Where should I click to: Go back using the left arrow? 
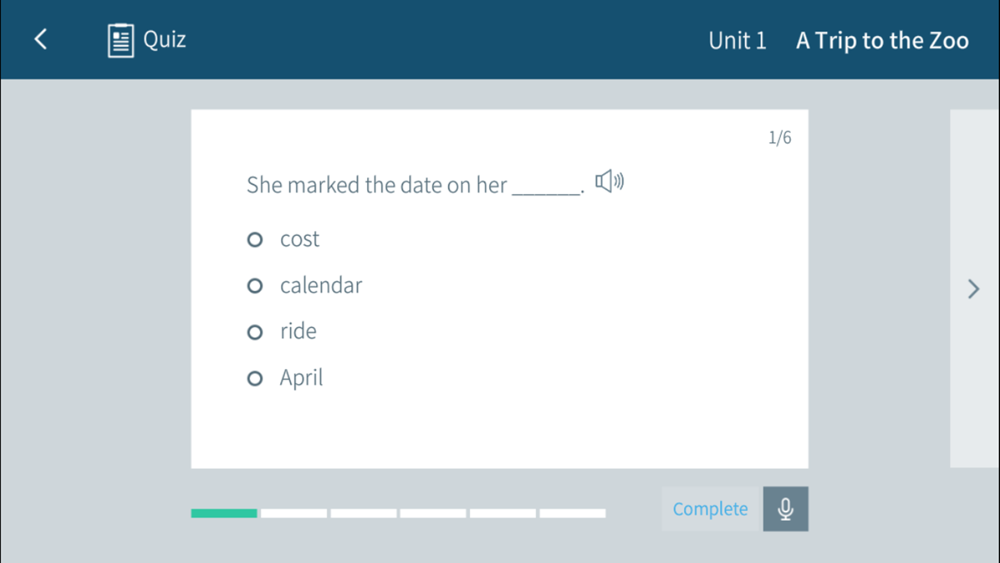click(x=41, y=39)
